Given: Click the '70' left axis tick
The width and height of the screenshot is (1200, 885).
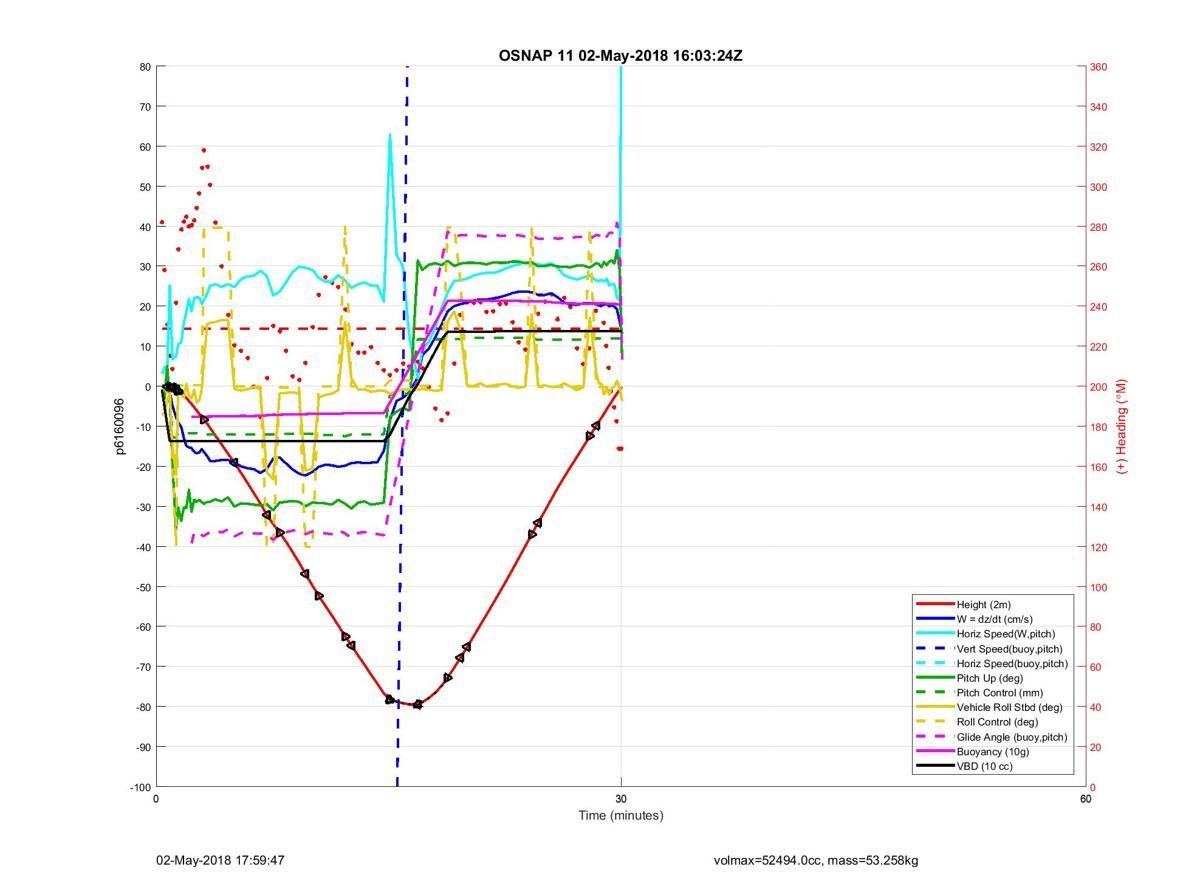Looking at the screenshot, I should 145,107.
